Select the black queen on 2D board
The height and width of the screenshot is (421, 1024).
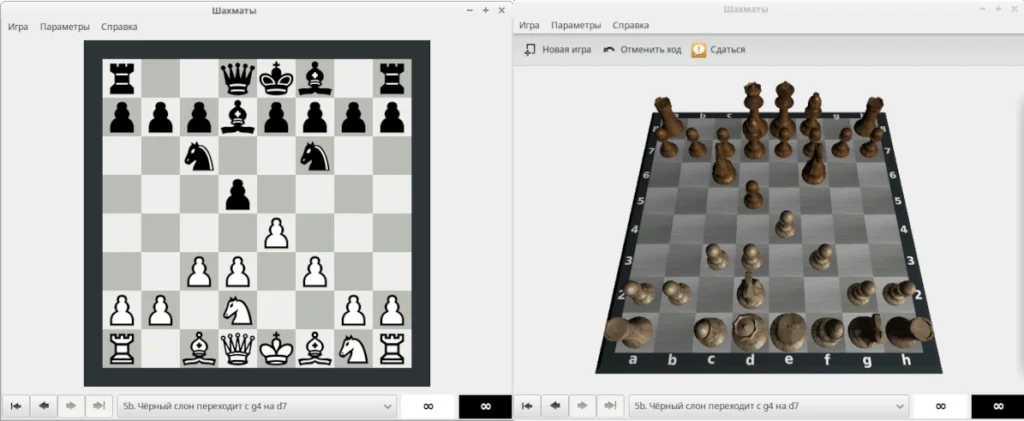(238, 78)
